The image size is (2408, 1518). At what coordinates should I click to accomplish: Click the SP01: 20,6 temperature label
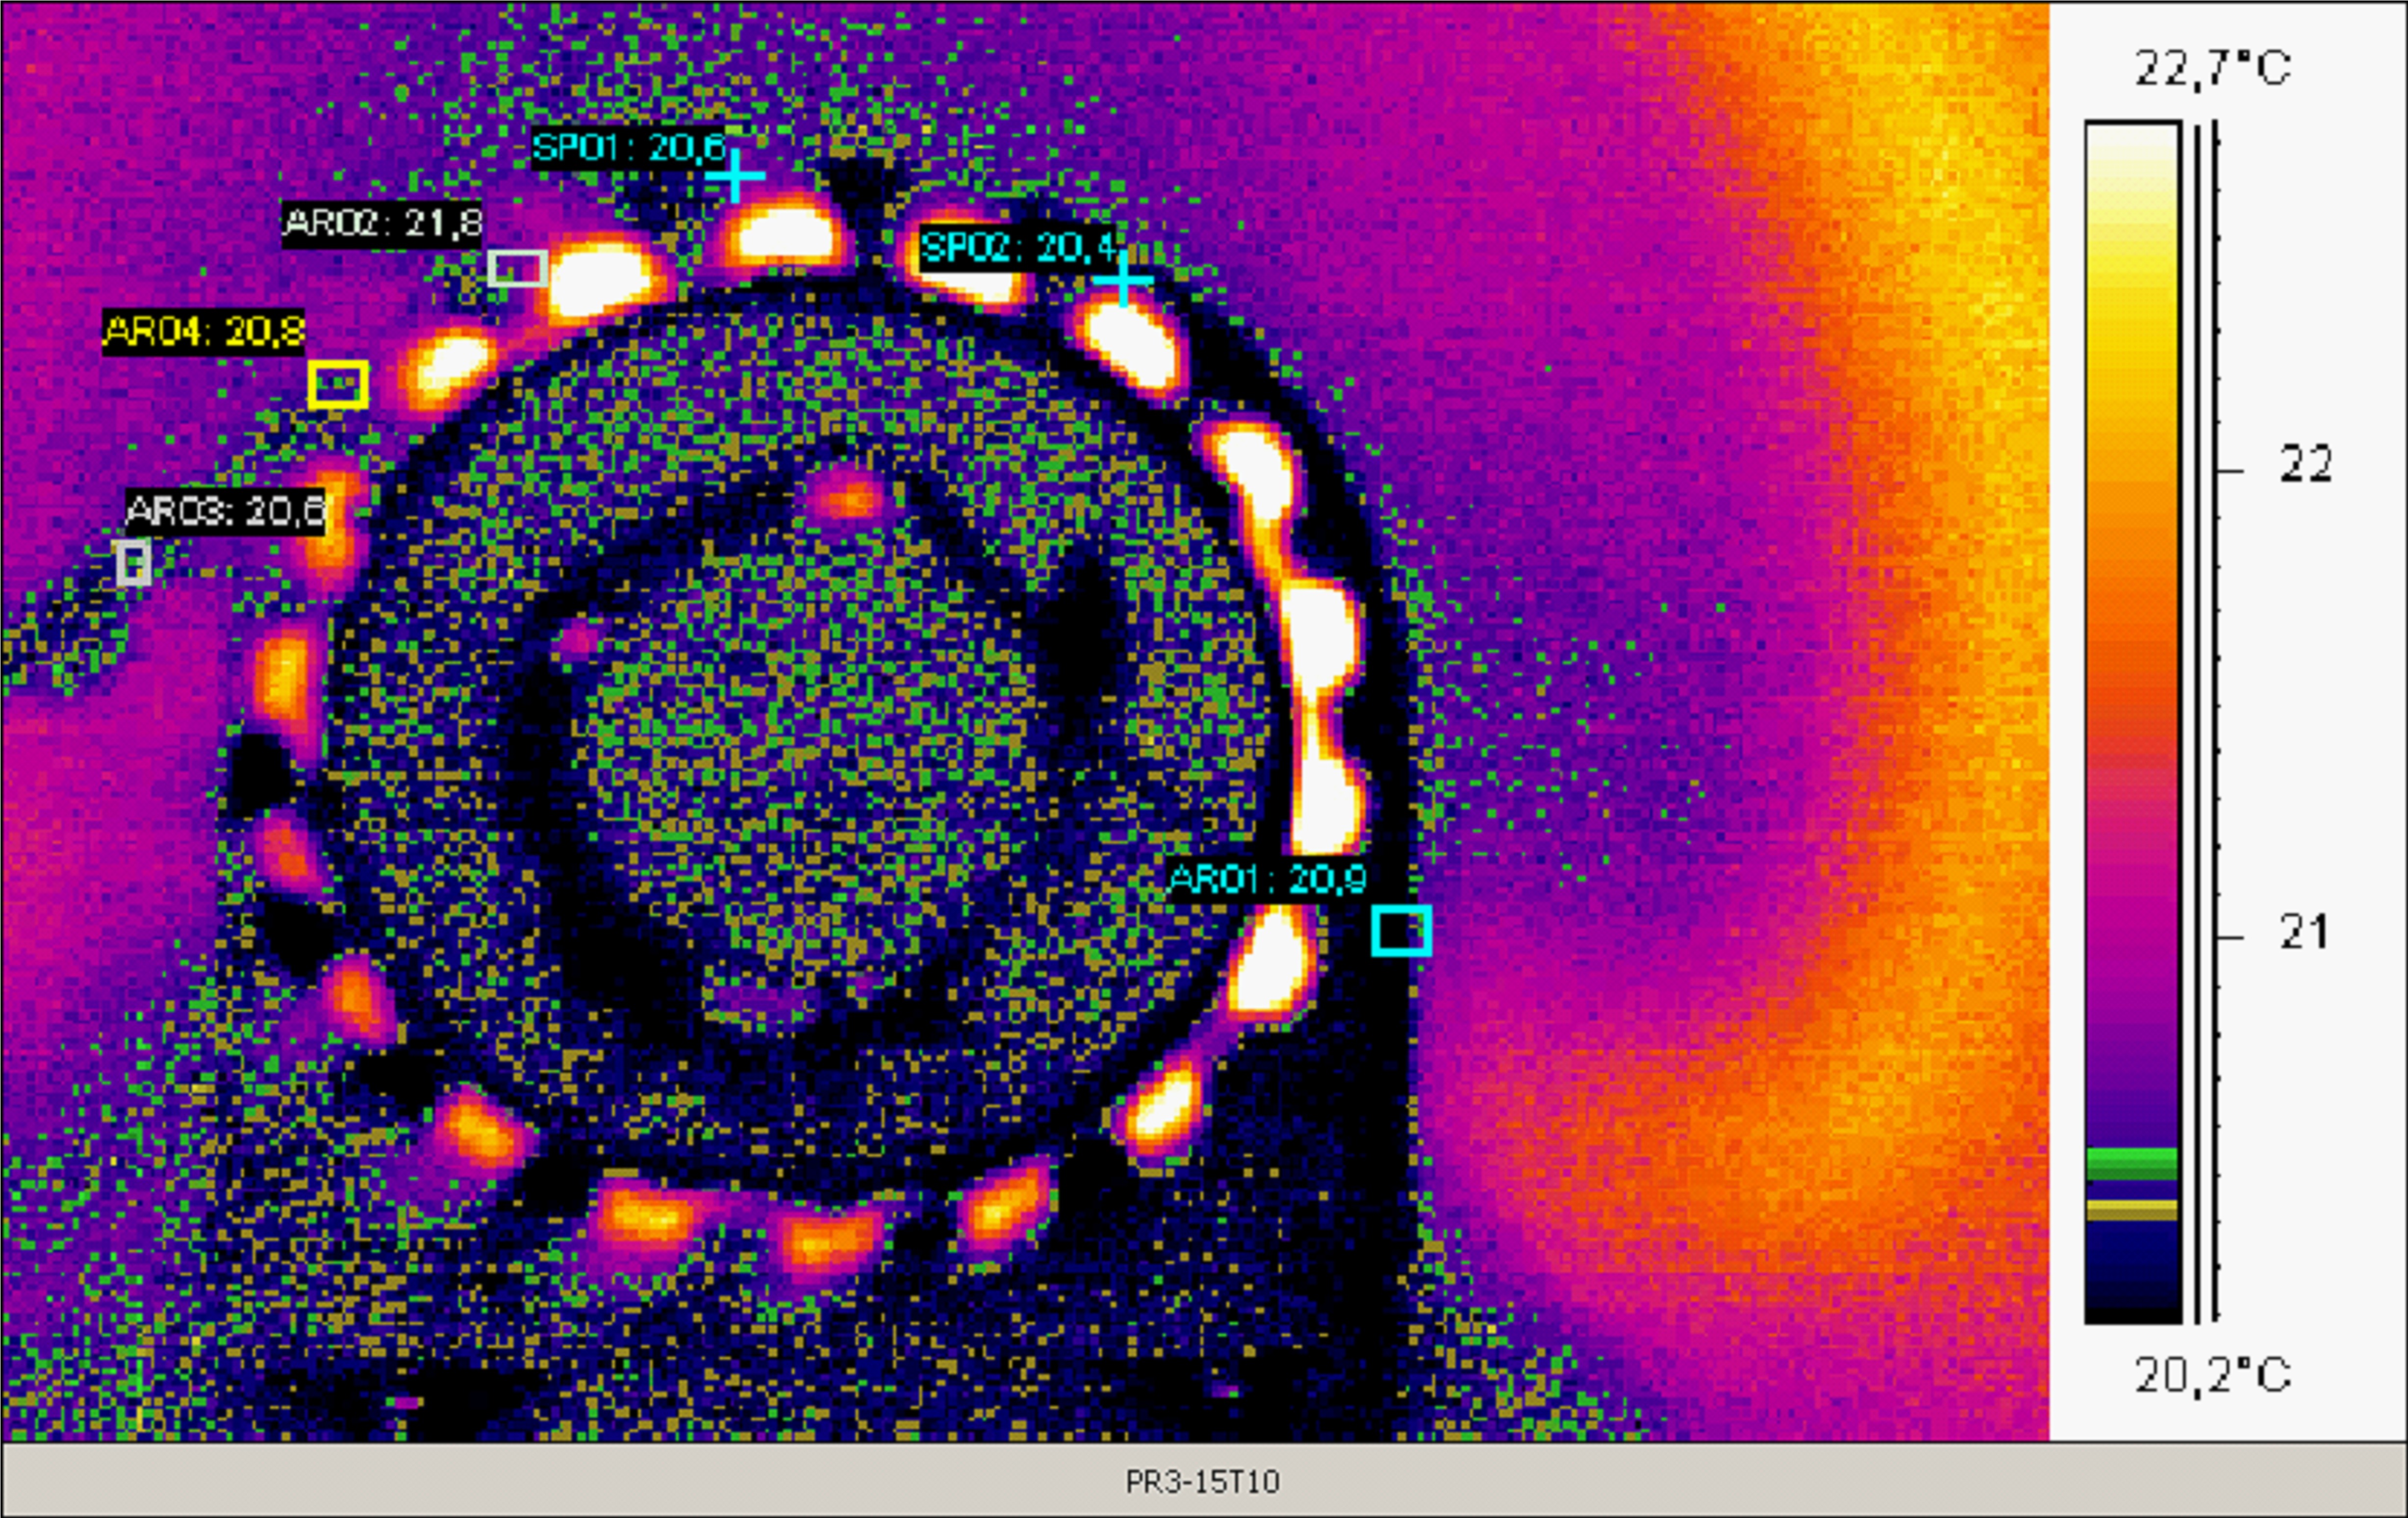point(629,148)
